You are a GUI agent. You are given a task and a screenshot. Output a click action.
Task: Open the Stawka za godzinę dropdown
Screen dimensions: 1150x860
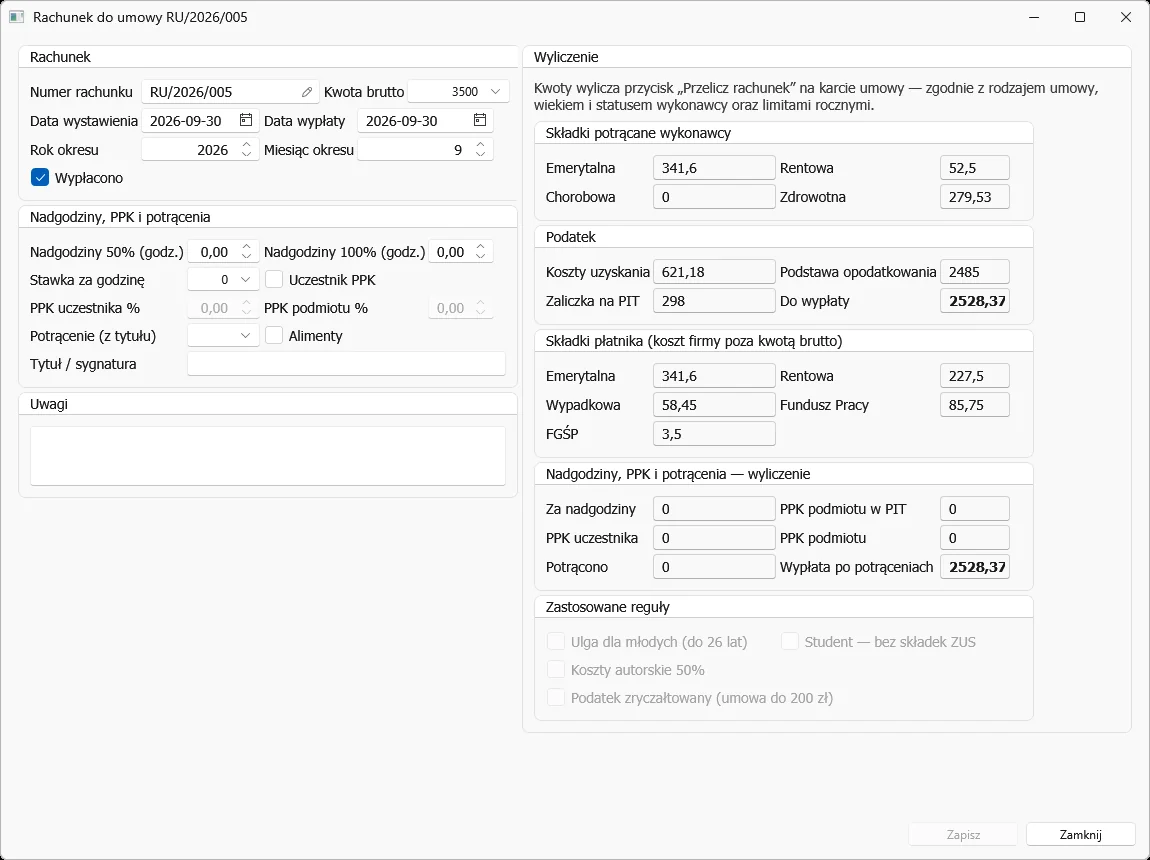[245, 279]
